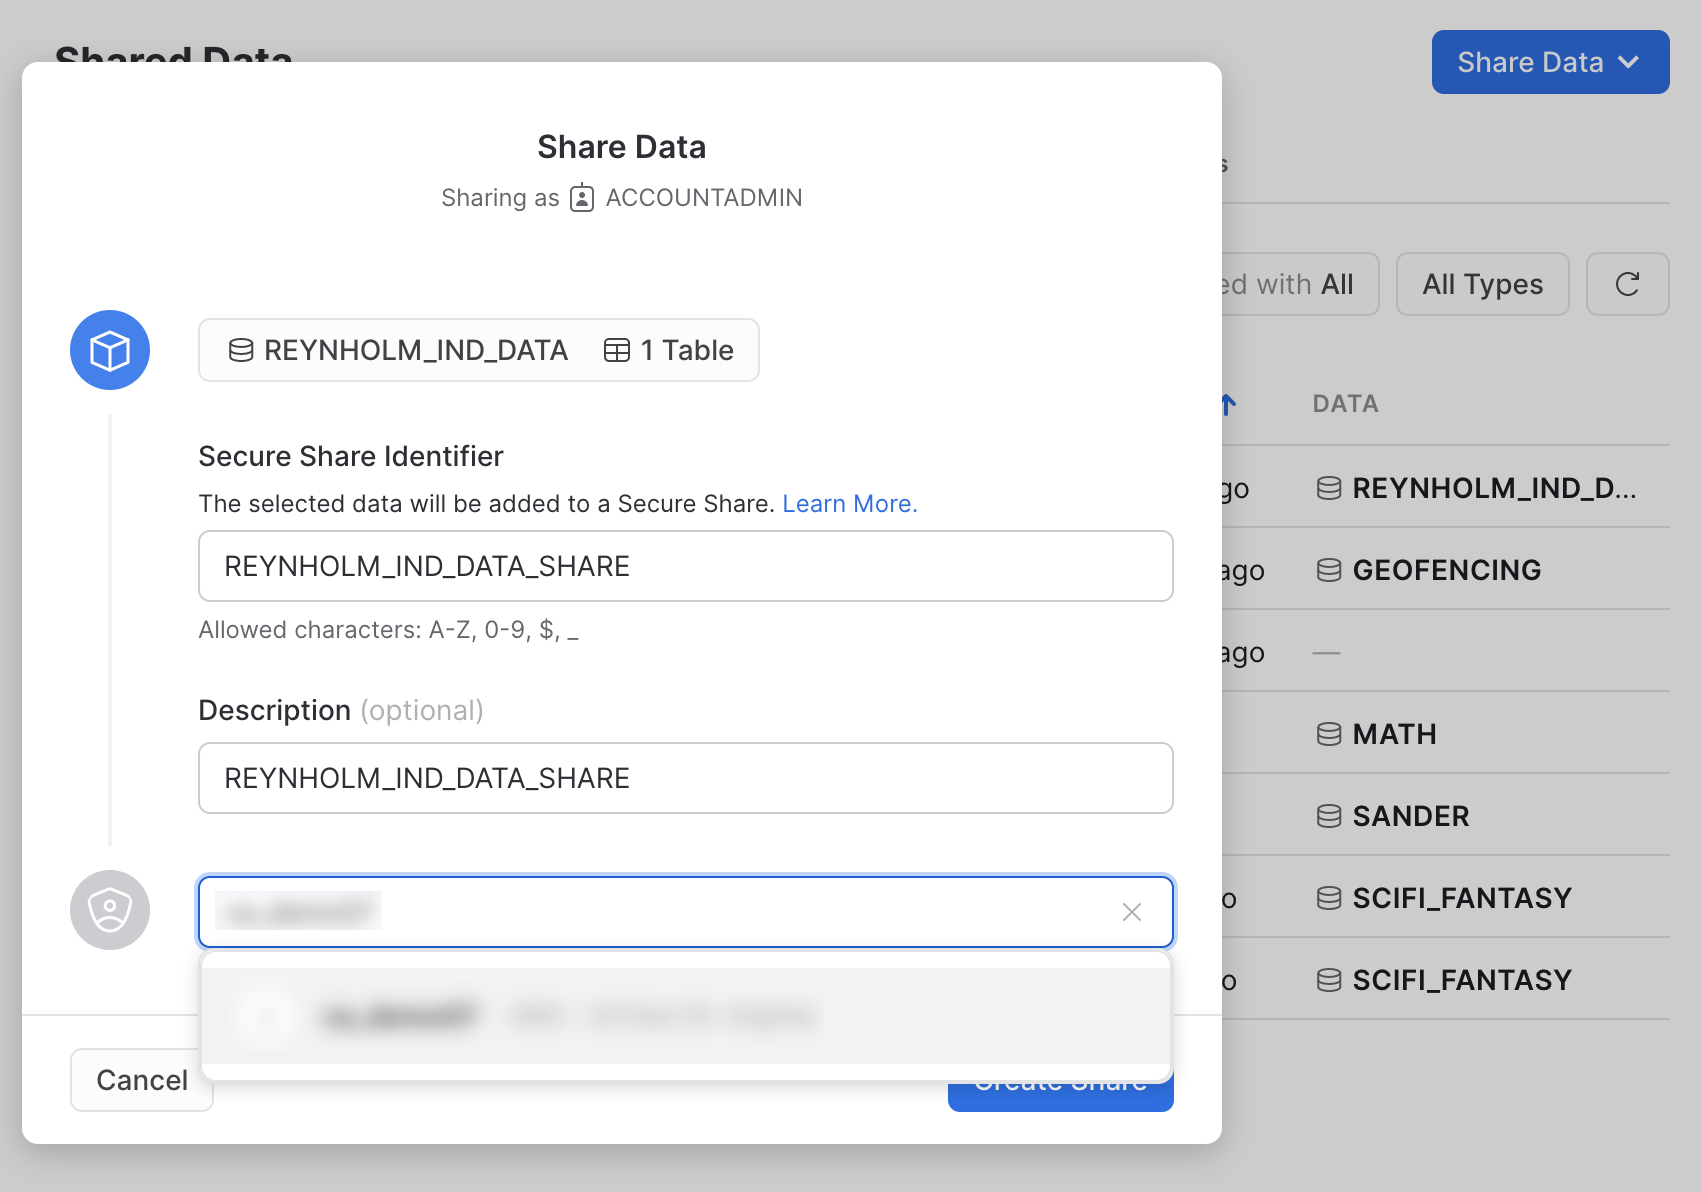Click the refresh icon button

coord(1627,284)
